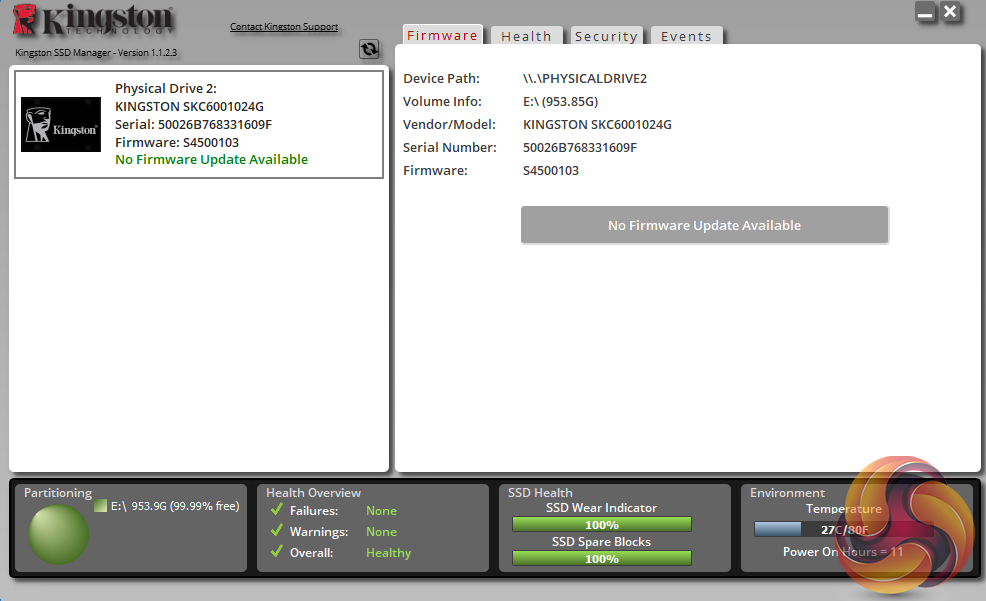Click the SSD Spare Blocks 100% bar
The width and height of the screenshot is (986, 601).
[x=602, y=558]
